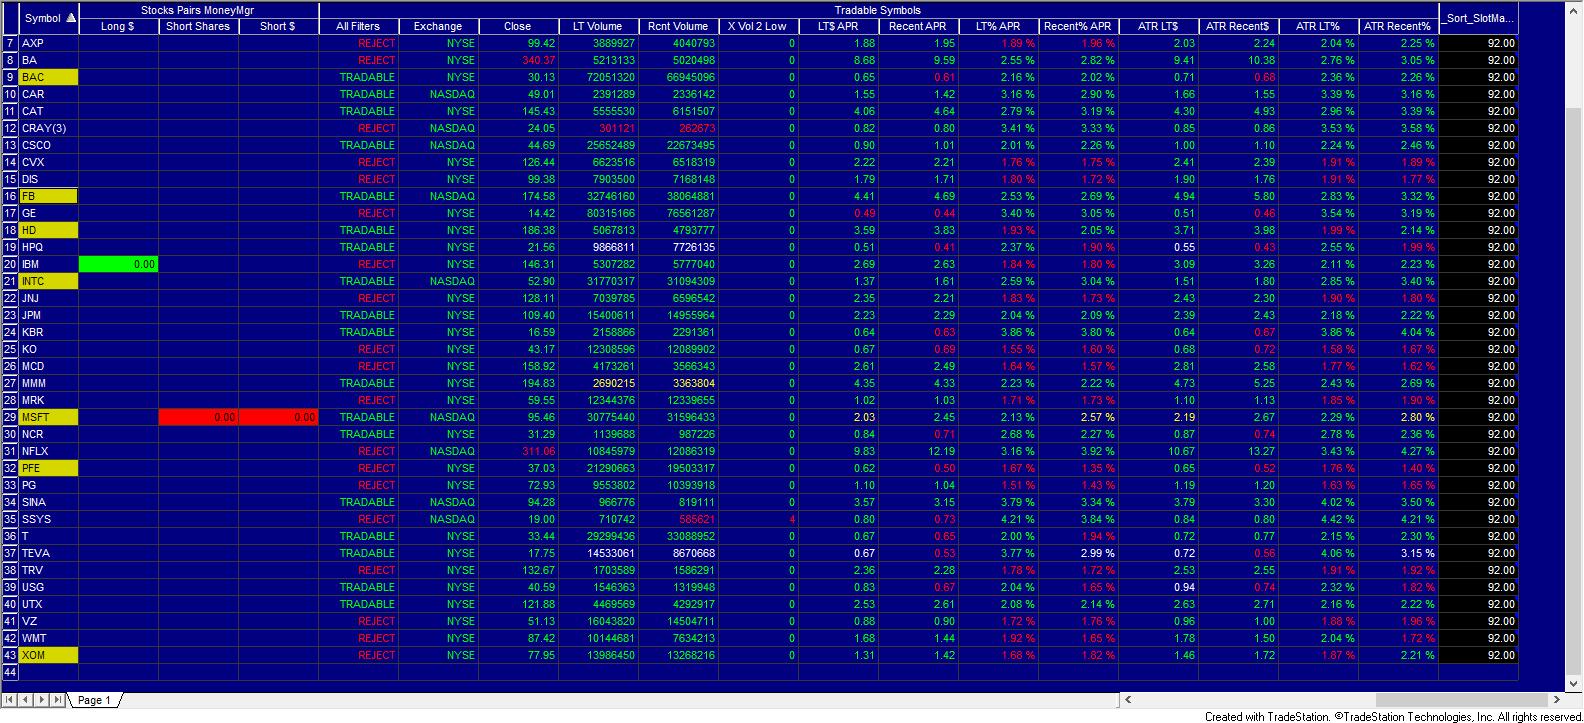1584x723 pixels.
Task: Click the ATR LT$ column header
Action: [x=1158, y=26]
